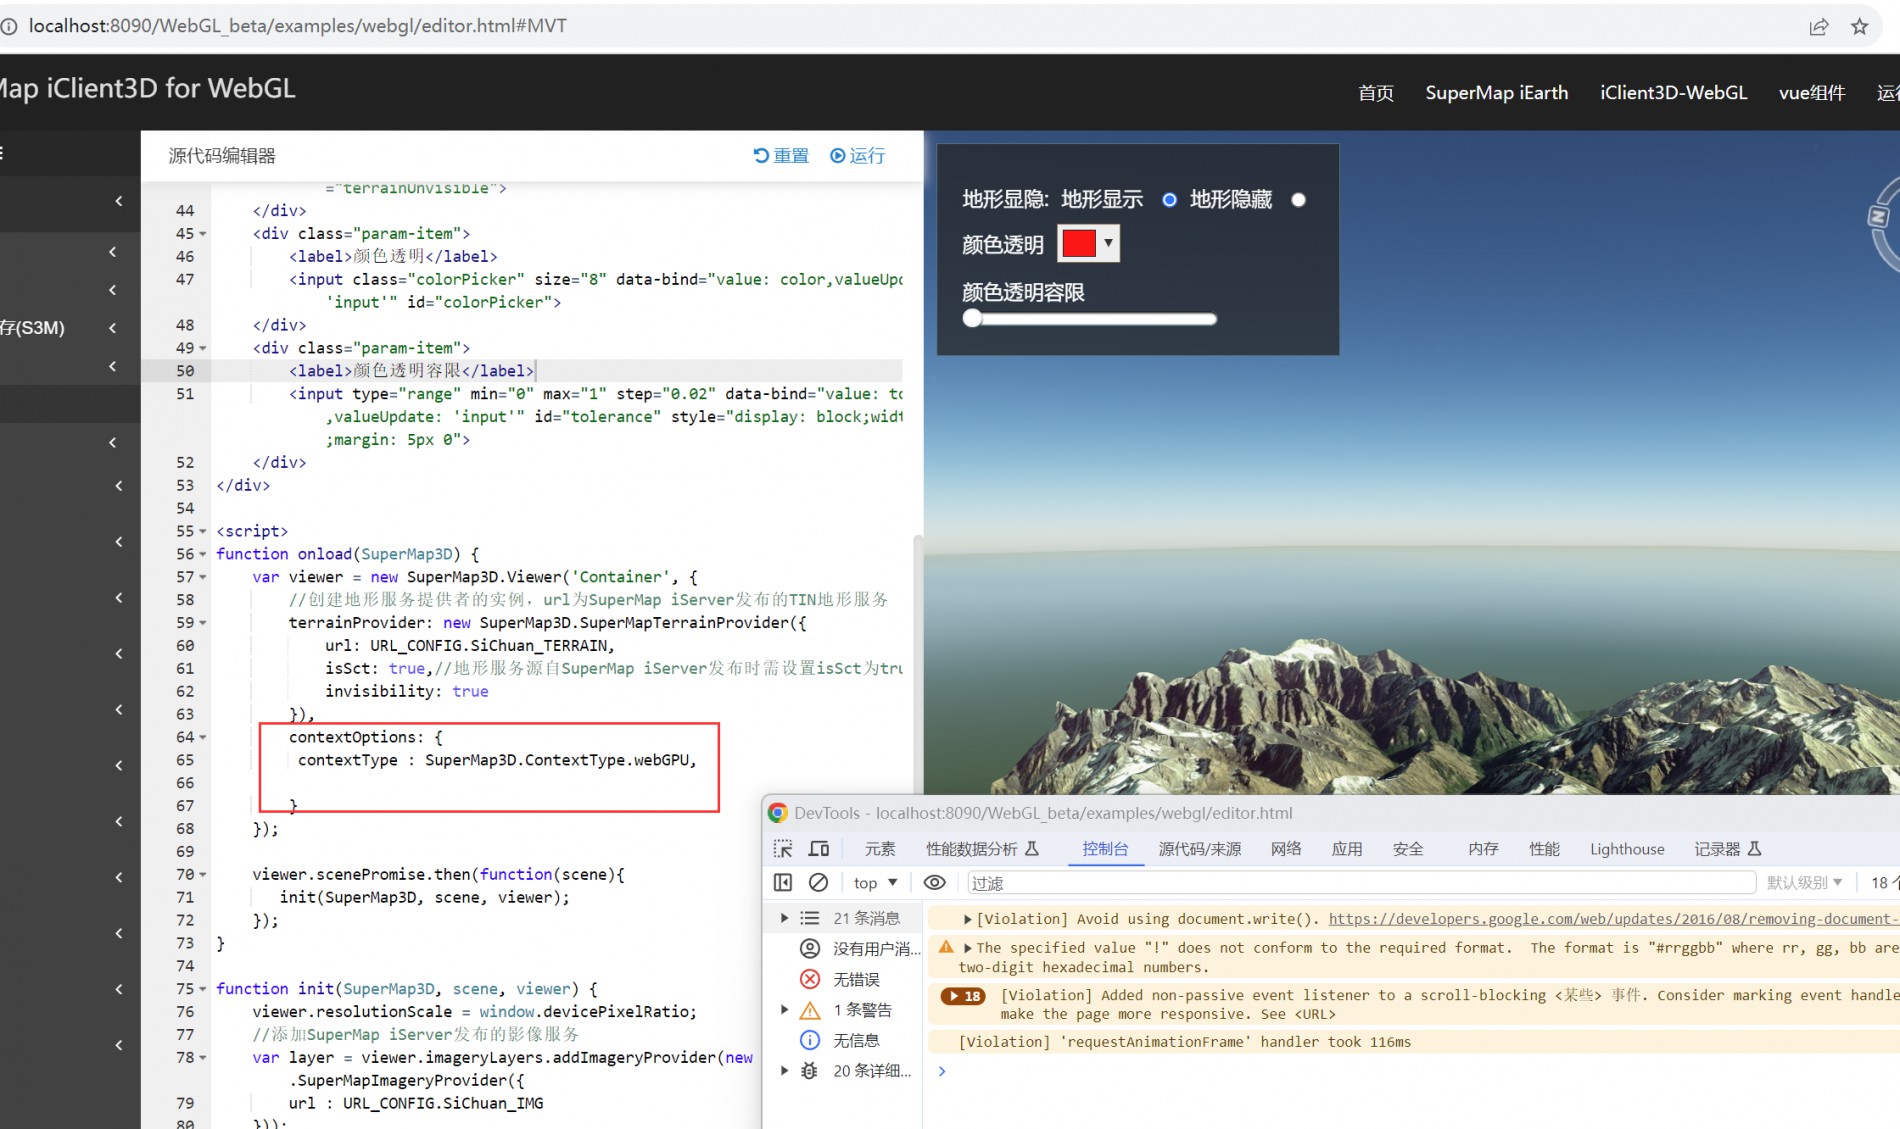Click the 颜色透明容限 slider handle
This screenshot has height=1129, width=1900.
click(x=972, y=319)
